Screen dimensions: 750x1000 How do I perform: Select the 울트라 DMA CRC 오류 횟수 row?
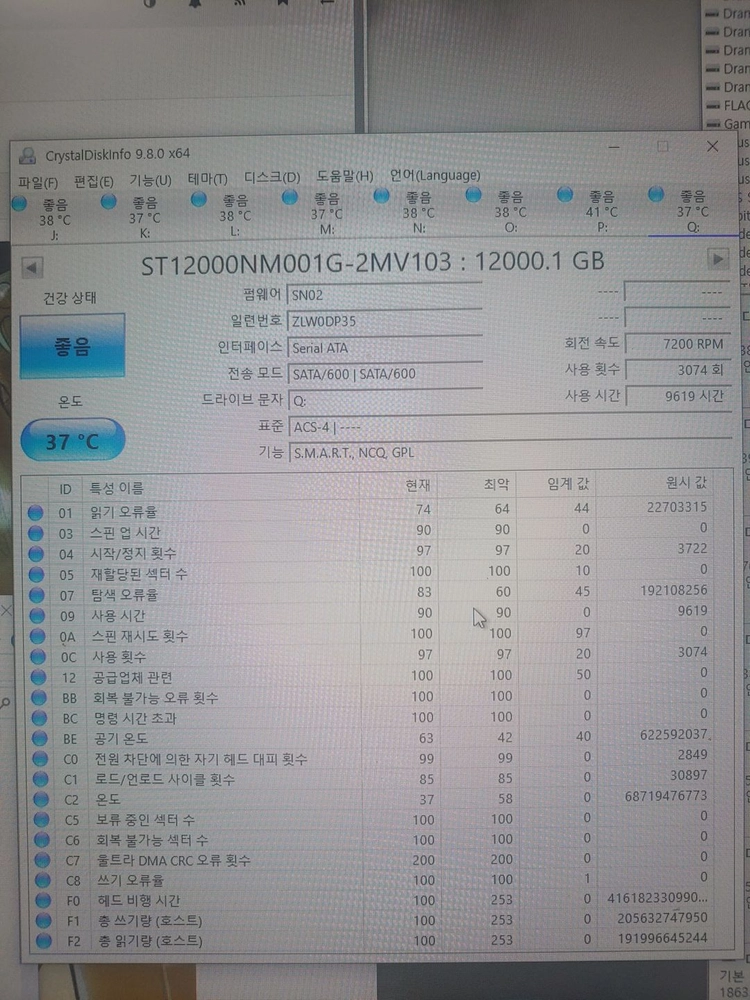372,860
